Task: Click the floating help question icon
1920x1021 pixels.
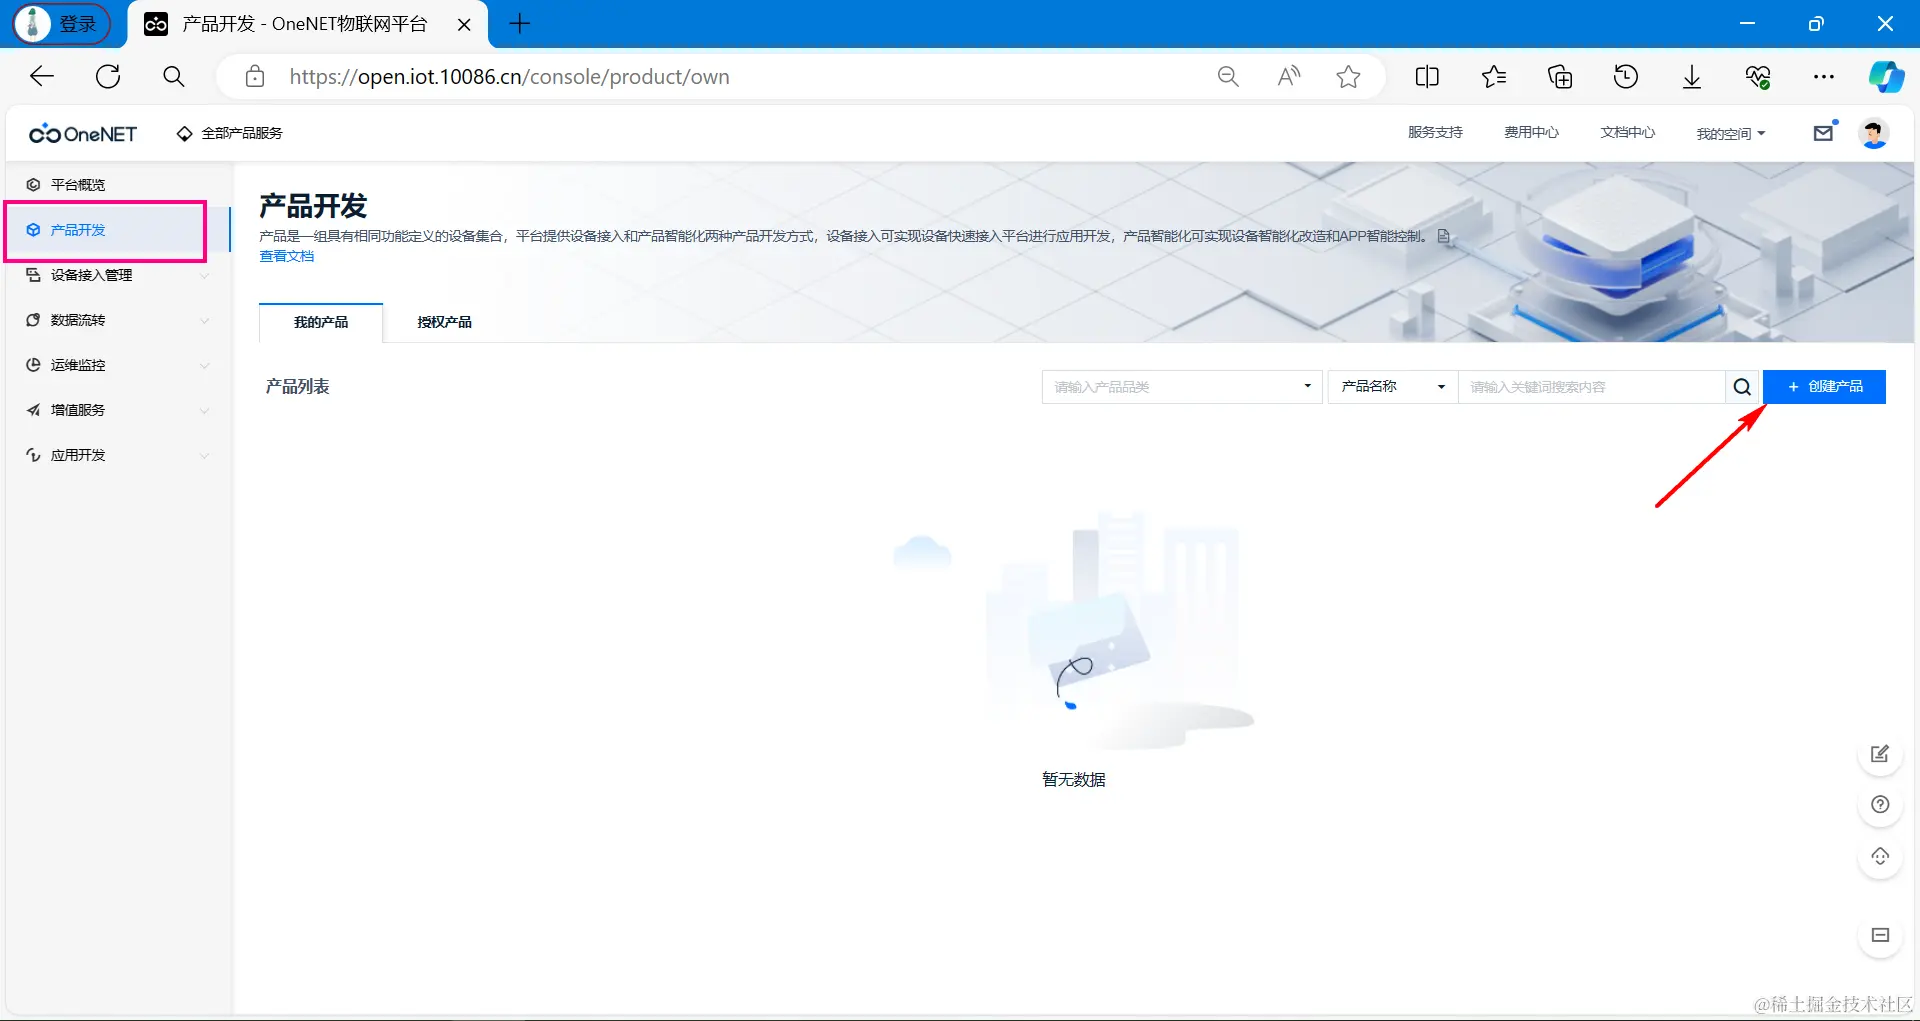Action: pos(1880,804)
